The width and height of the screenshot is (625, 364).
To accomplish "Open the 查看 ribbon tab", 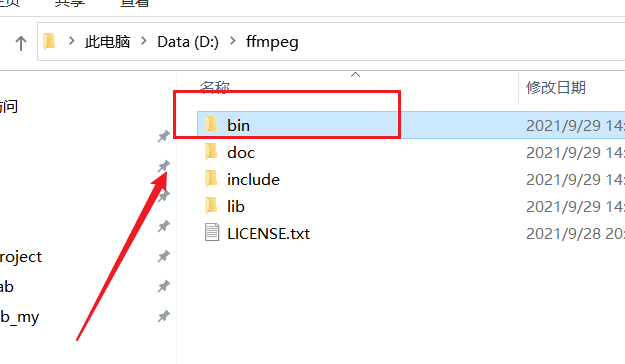I will tap(134, 3).
